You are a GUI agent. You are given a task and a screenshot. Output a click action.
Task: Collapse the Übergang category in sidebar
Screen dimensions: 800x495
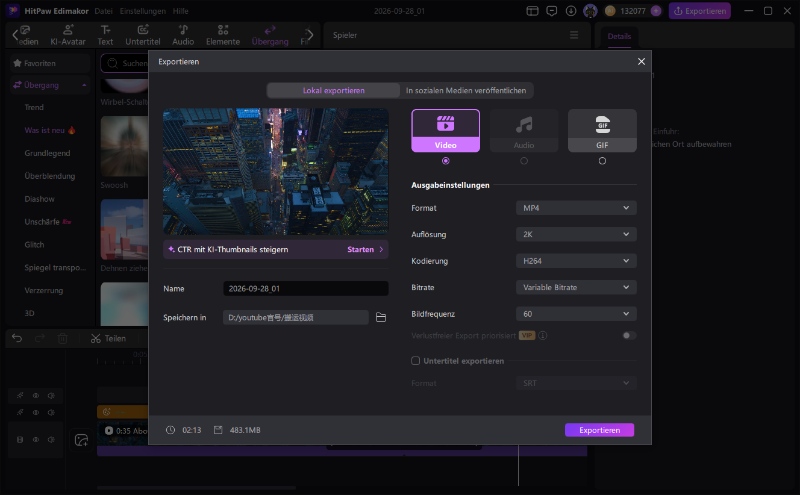(84, 85)
